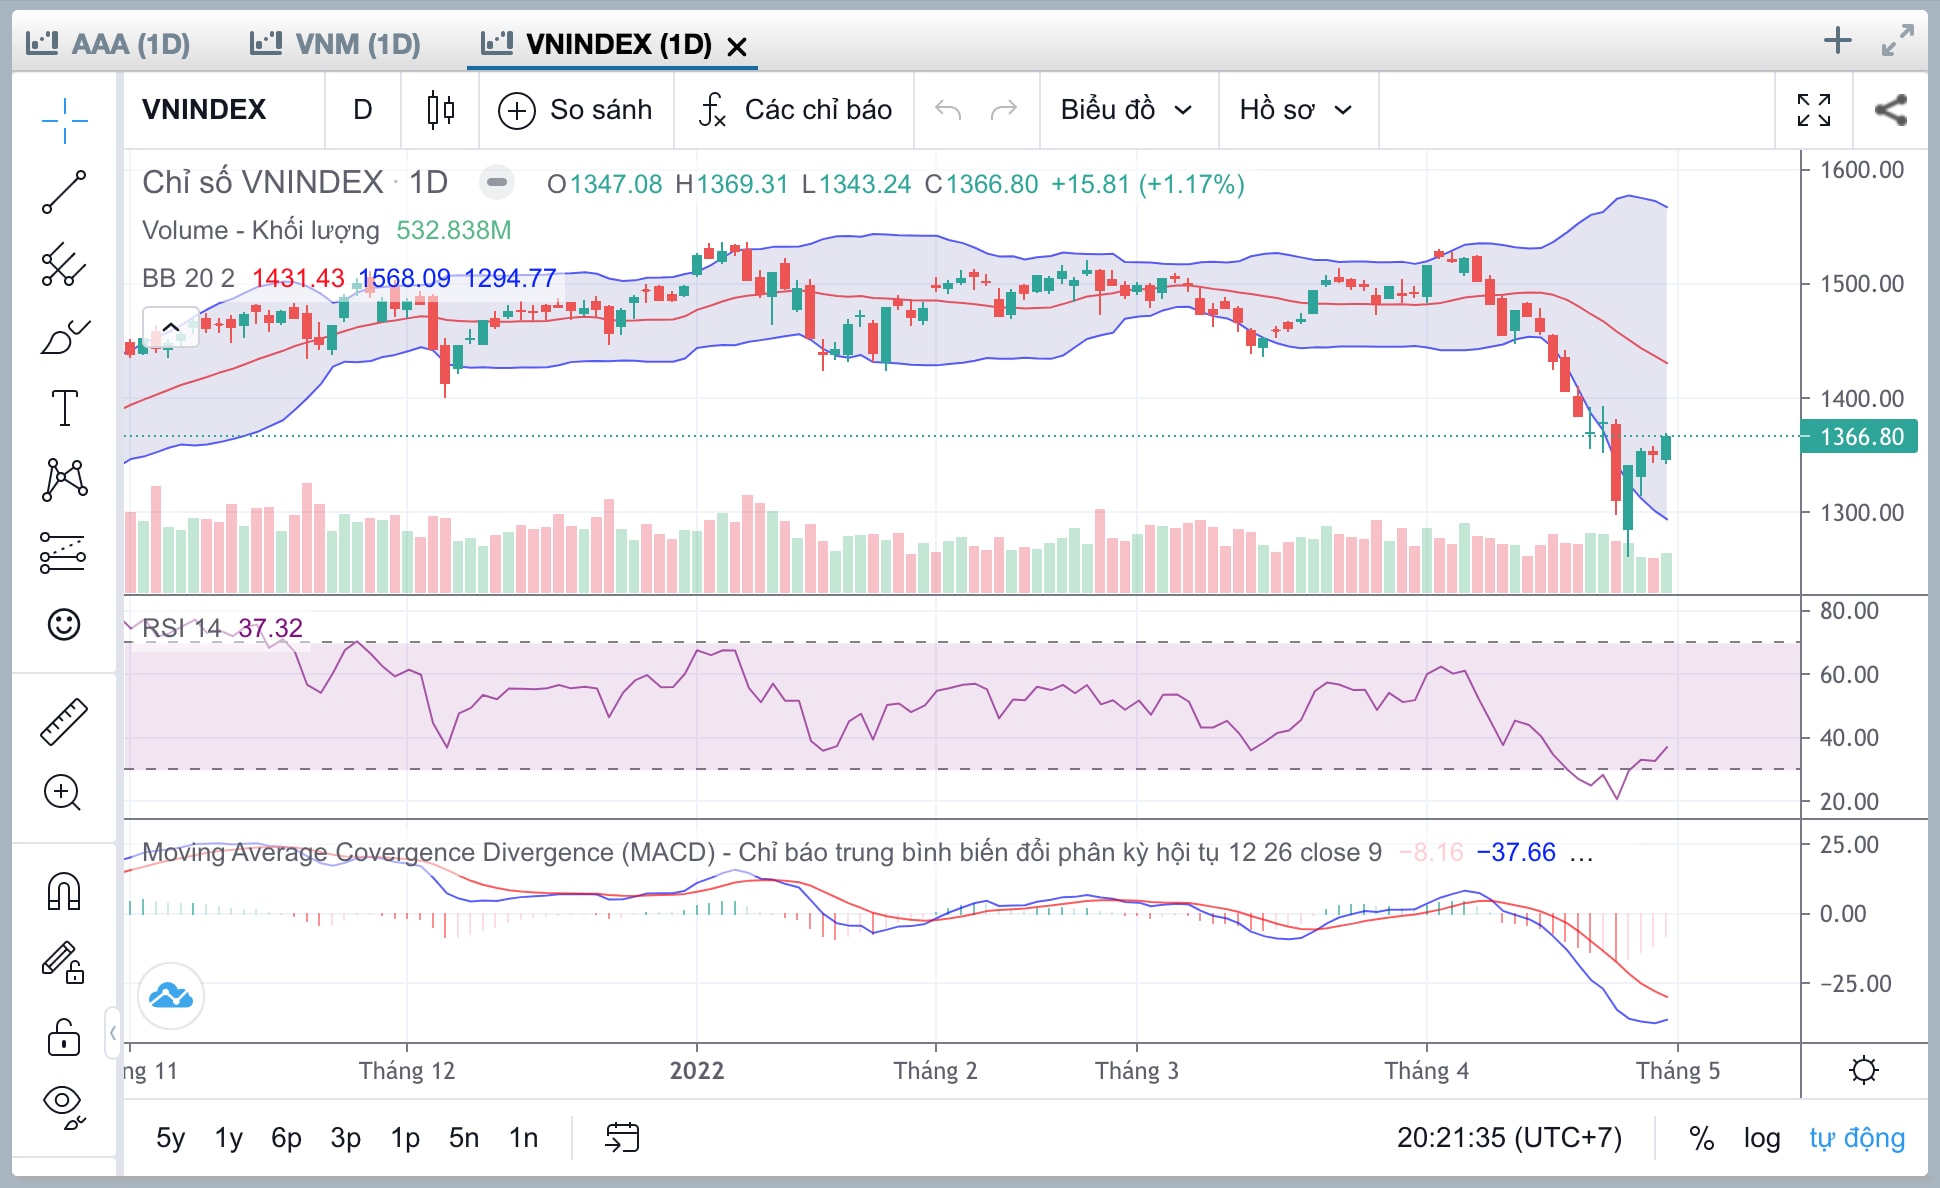Click the Volume - Khối lượng legend
This screenshot has width=1940, height=1188.
point(261,230)
